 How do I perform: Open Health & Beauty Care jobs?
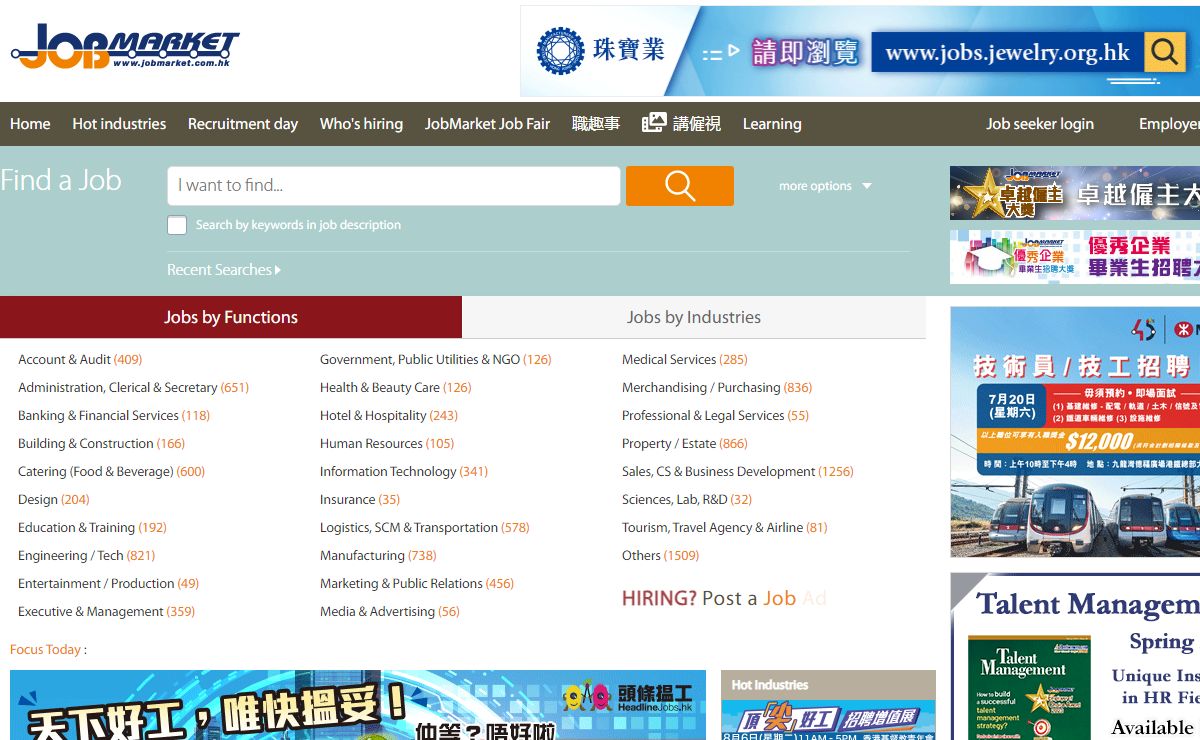point(395,387)
